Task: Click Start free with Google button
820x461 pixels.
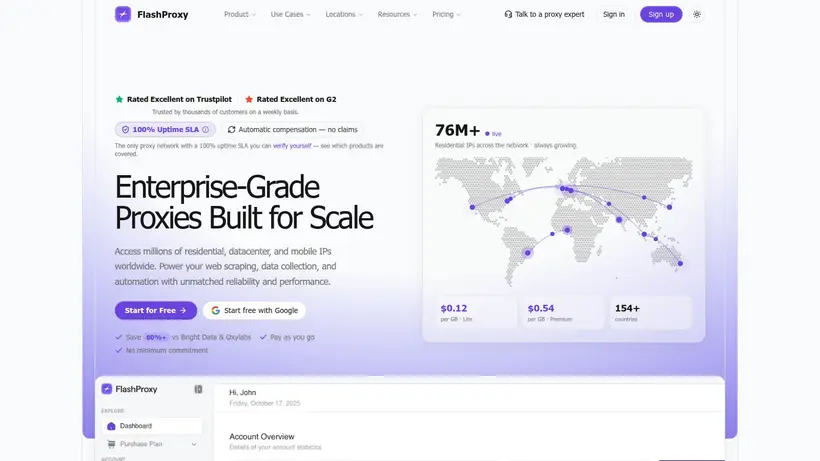Action: (254, 310)
